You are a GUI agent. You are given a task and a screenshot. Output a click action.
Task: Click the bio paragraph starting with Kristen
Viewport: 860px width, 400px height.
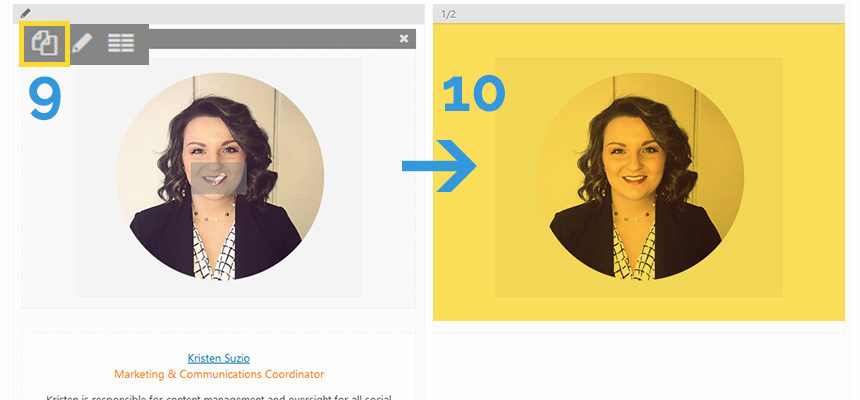[x=219, y=396]
